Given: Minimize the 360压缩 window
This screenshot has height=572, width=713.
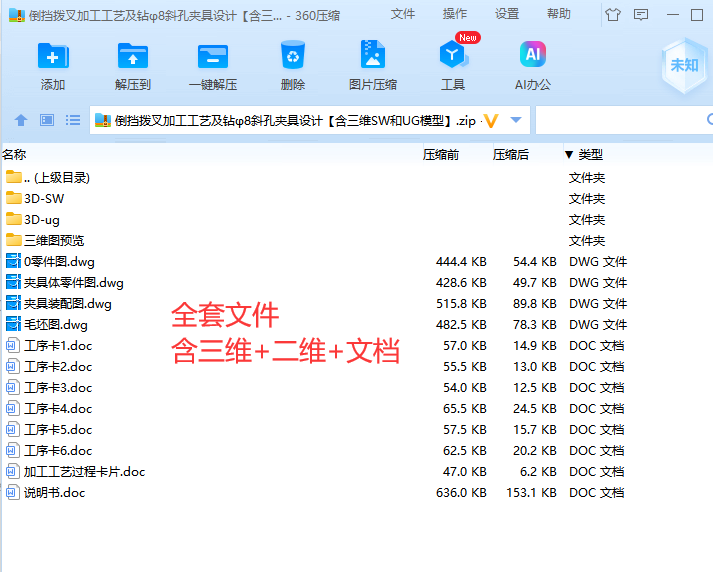Looking at the screenshot, I should coord(673,15).
